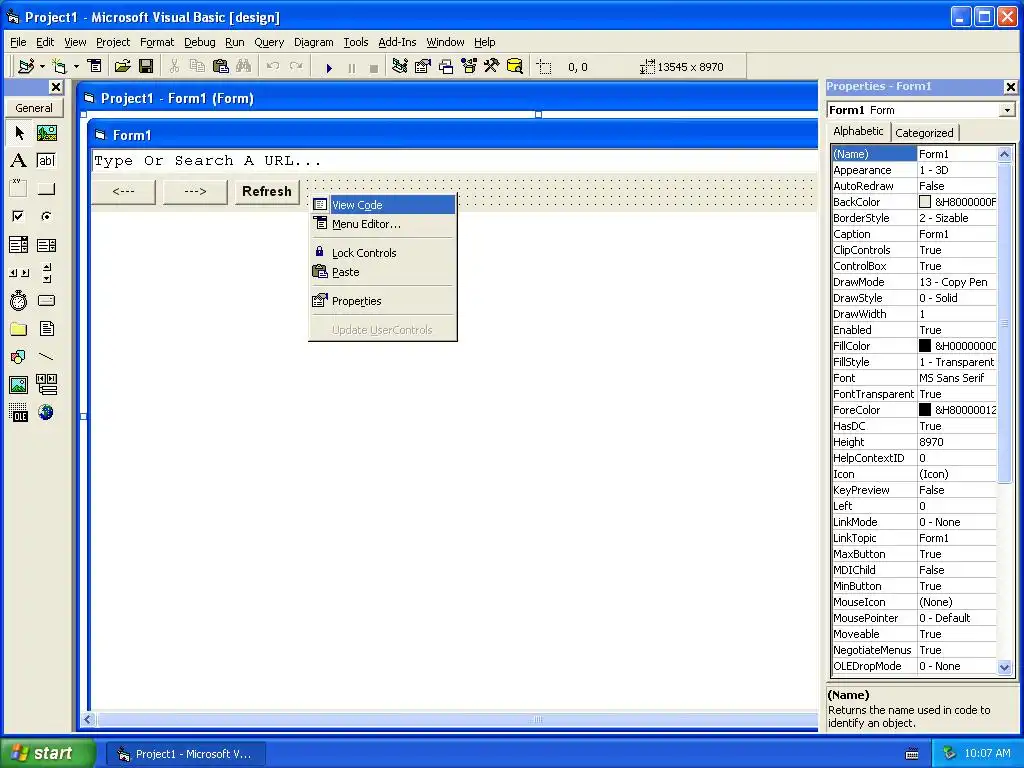This screenshot has width=1024, height=768.
Task: Choose Paste from the context menu
Action: point(383,272)
